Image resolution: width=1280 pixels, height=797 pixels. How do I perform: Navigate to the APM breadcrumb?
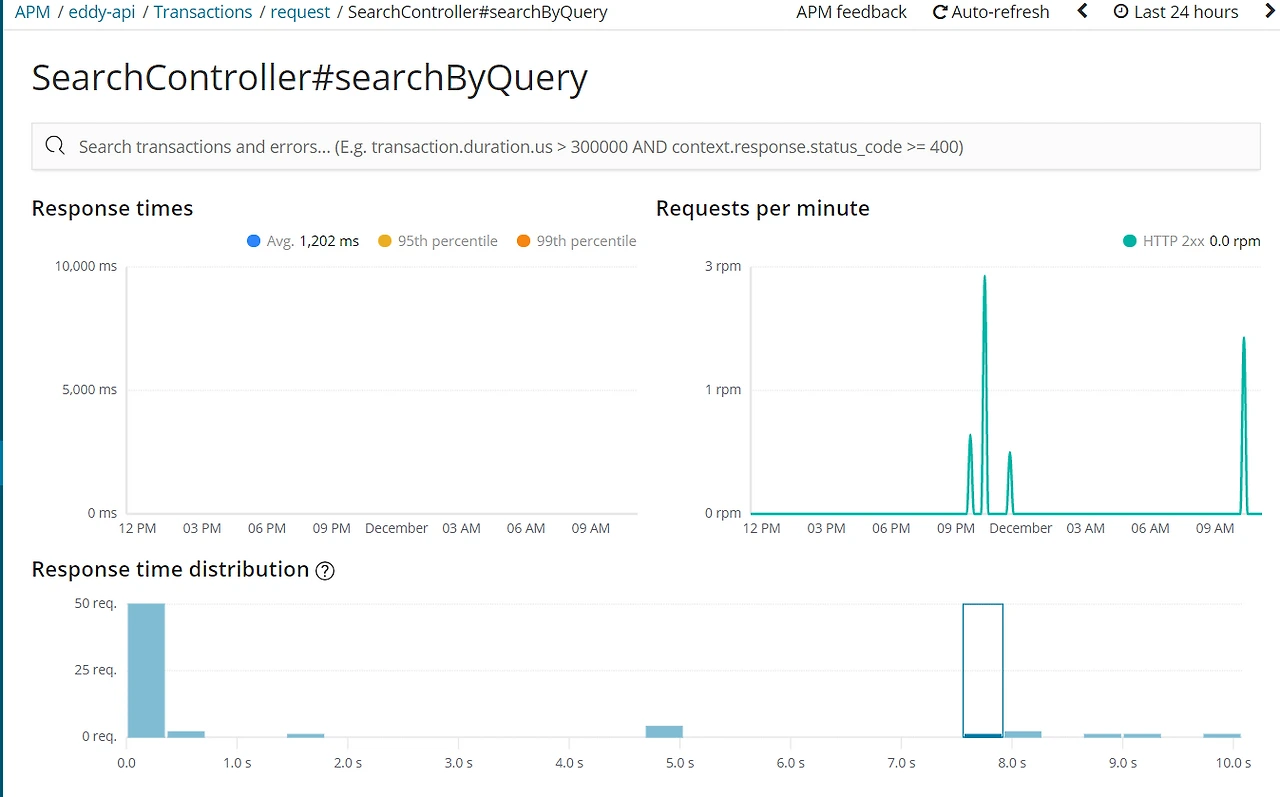pyautogui.click(x=32, y=12)
